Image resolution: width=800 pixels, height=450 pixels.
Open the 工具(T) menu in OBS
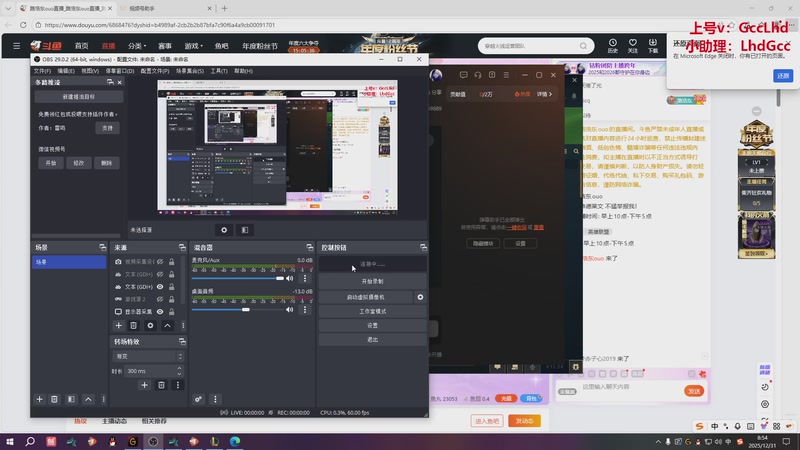tap(219, 71)
